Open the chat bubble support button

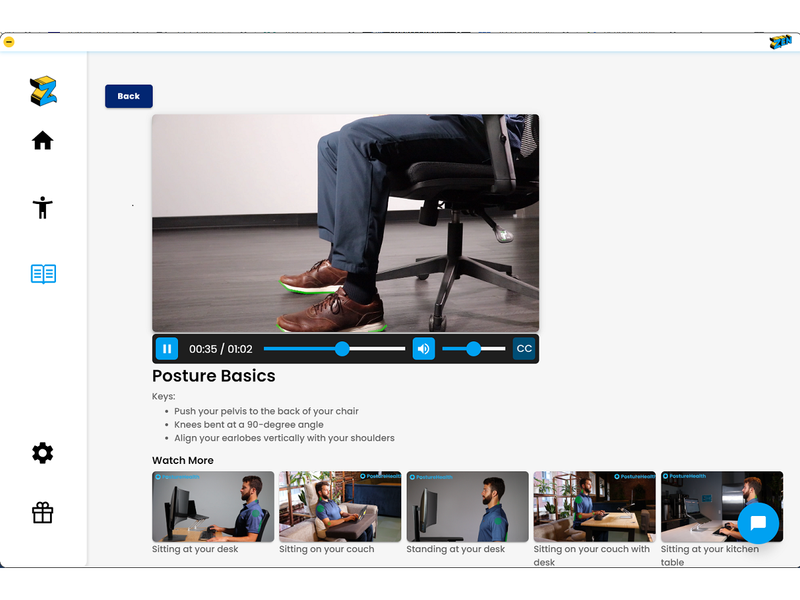757,523
